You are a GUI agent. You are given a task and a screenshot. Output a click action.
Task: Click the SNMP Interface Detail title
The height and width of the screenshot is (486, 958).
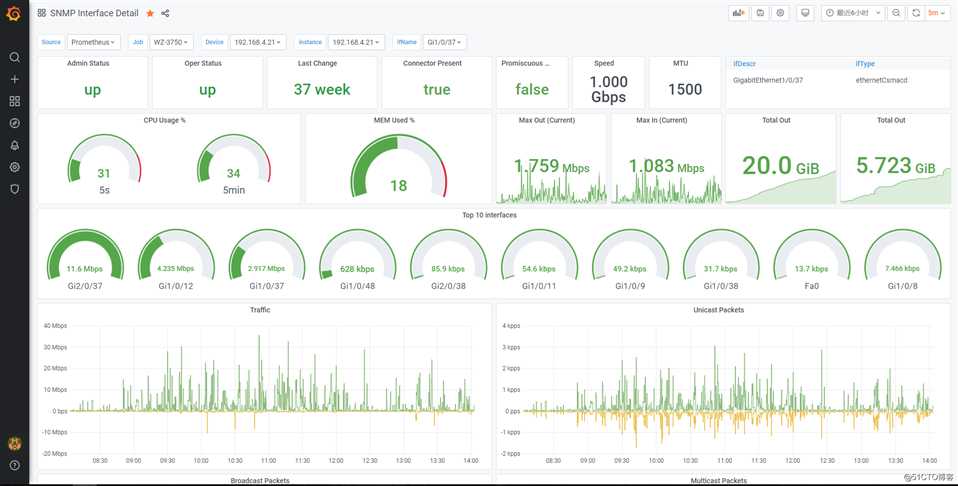click(x=94, y=13)
